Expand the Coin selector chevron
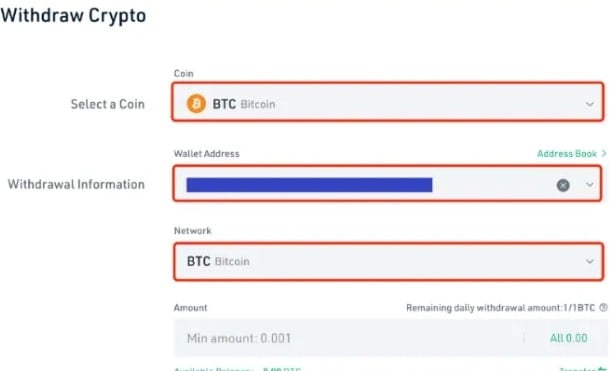This screenshot has height=371, width=610. (590, 104)
